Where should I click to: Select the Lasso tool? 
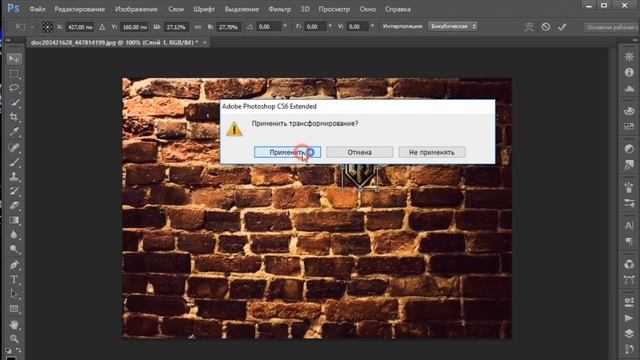pos(14,88)
